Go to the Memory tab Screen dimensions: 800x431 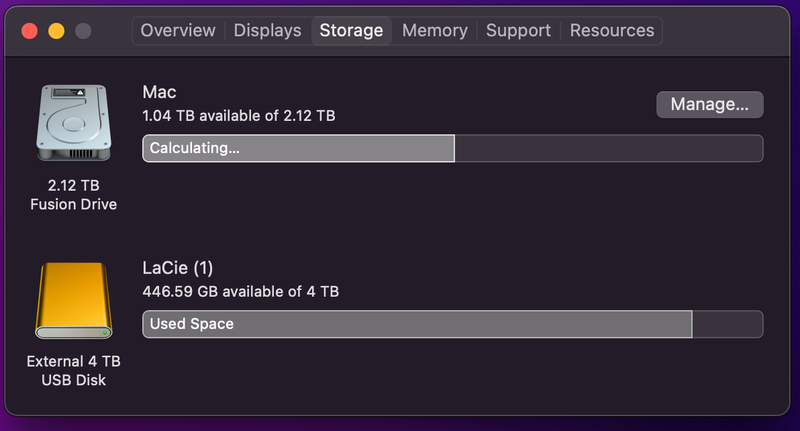pos(435,30)
